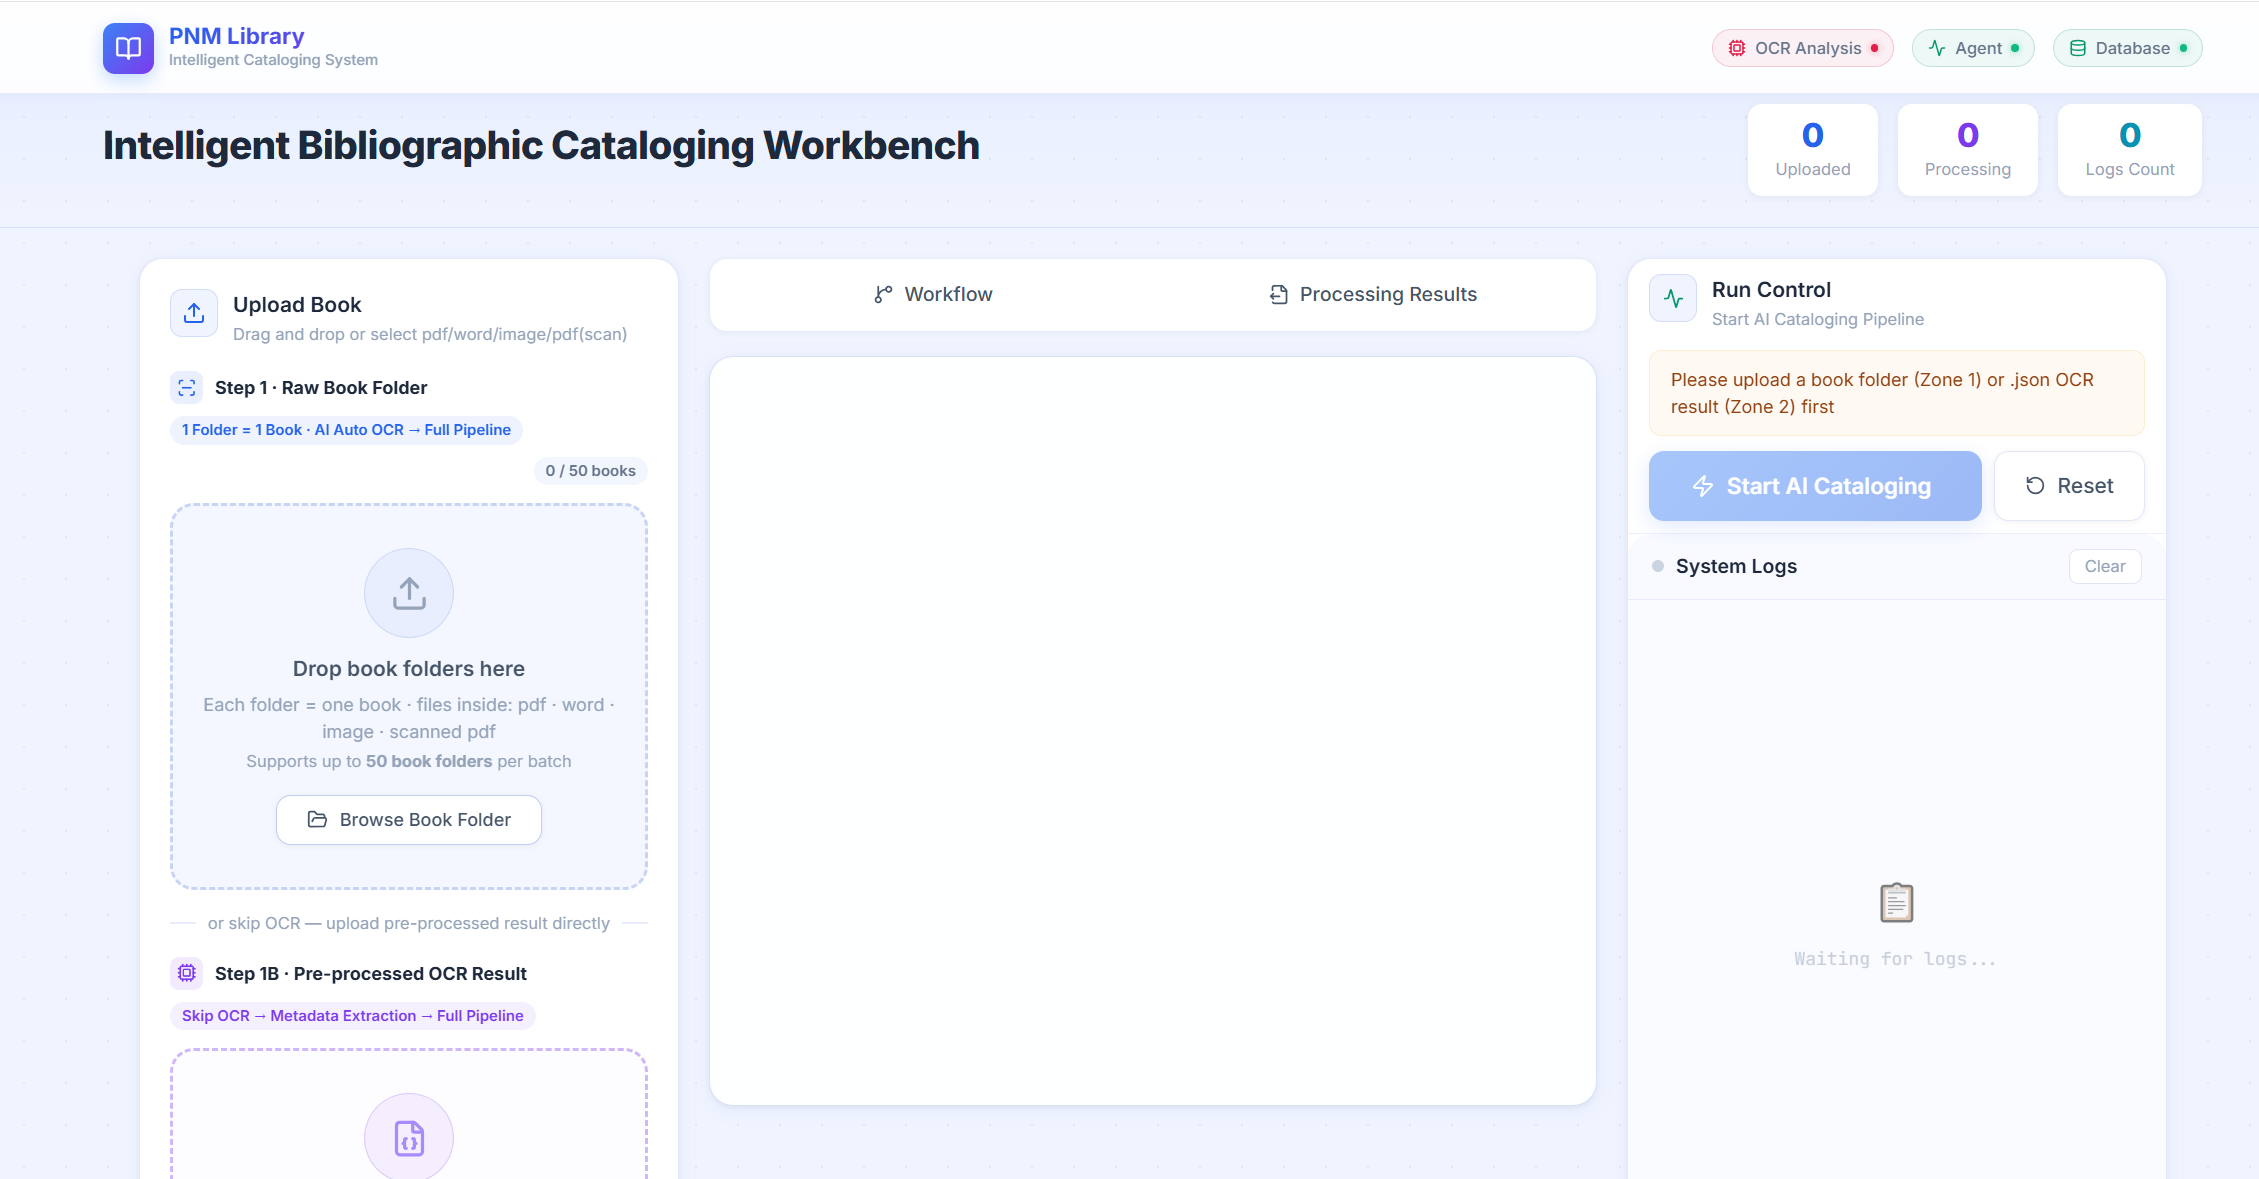
Task: Click the Logs Count card
Action: pos(2129,150)
